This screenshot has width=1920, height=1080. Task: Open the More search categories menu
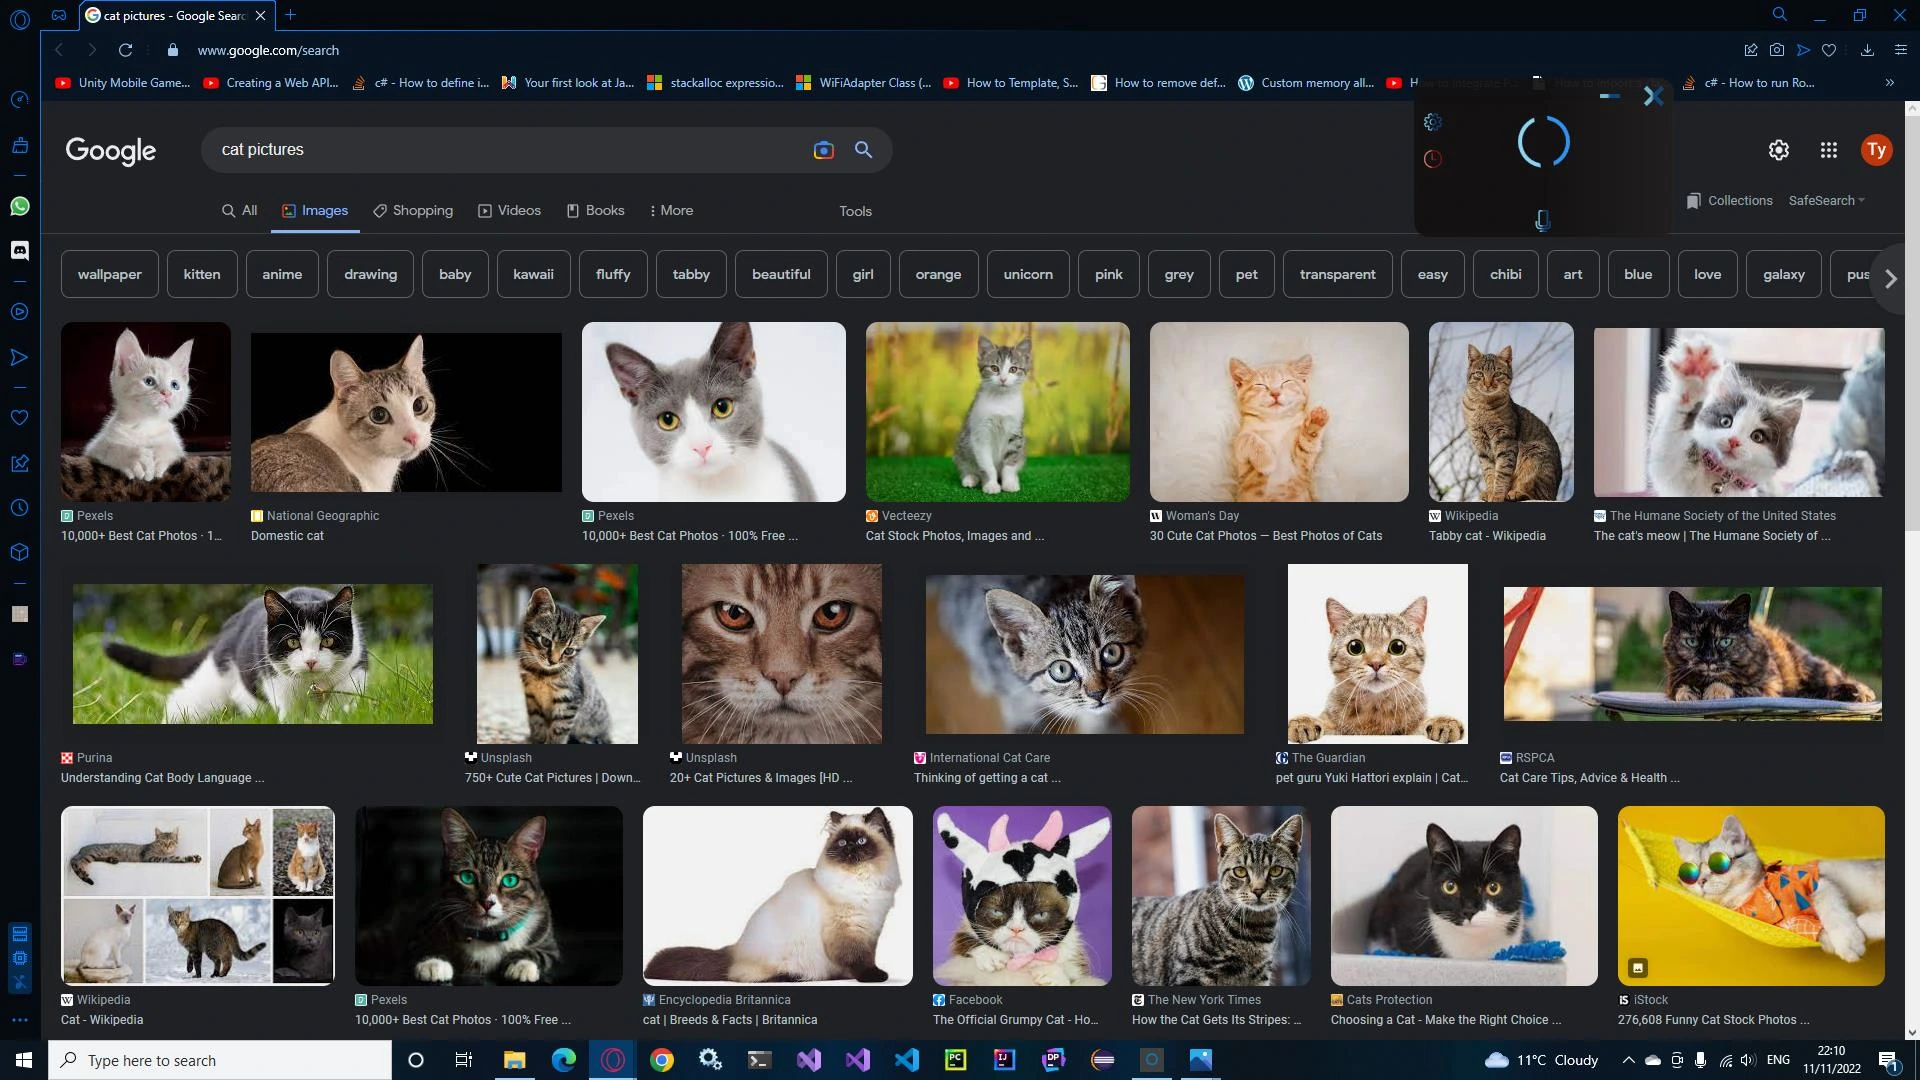coord(671,211)
